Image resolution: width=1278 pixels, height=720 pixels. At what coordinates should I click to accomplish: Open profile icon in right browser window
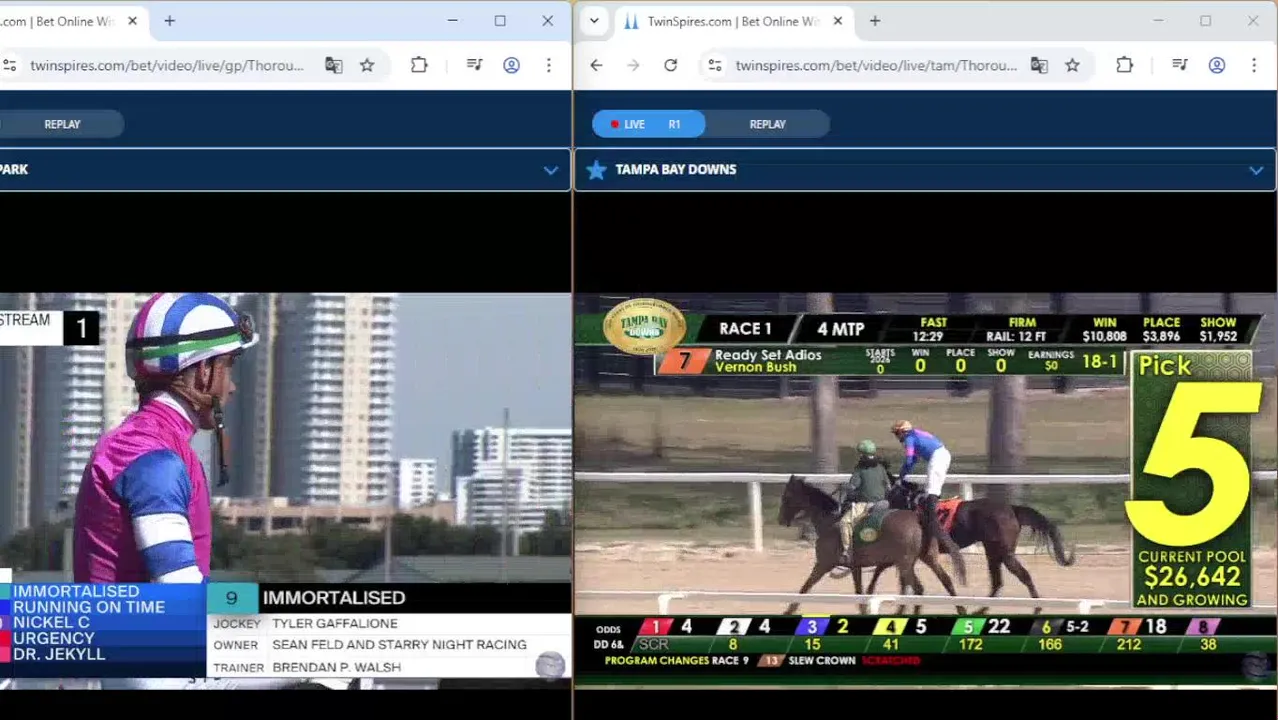click(x=1217, y=65)
